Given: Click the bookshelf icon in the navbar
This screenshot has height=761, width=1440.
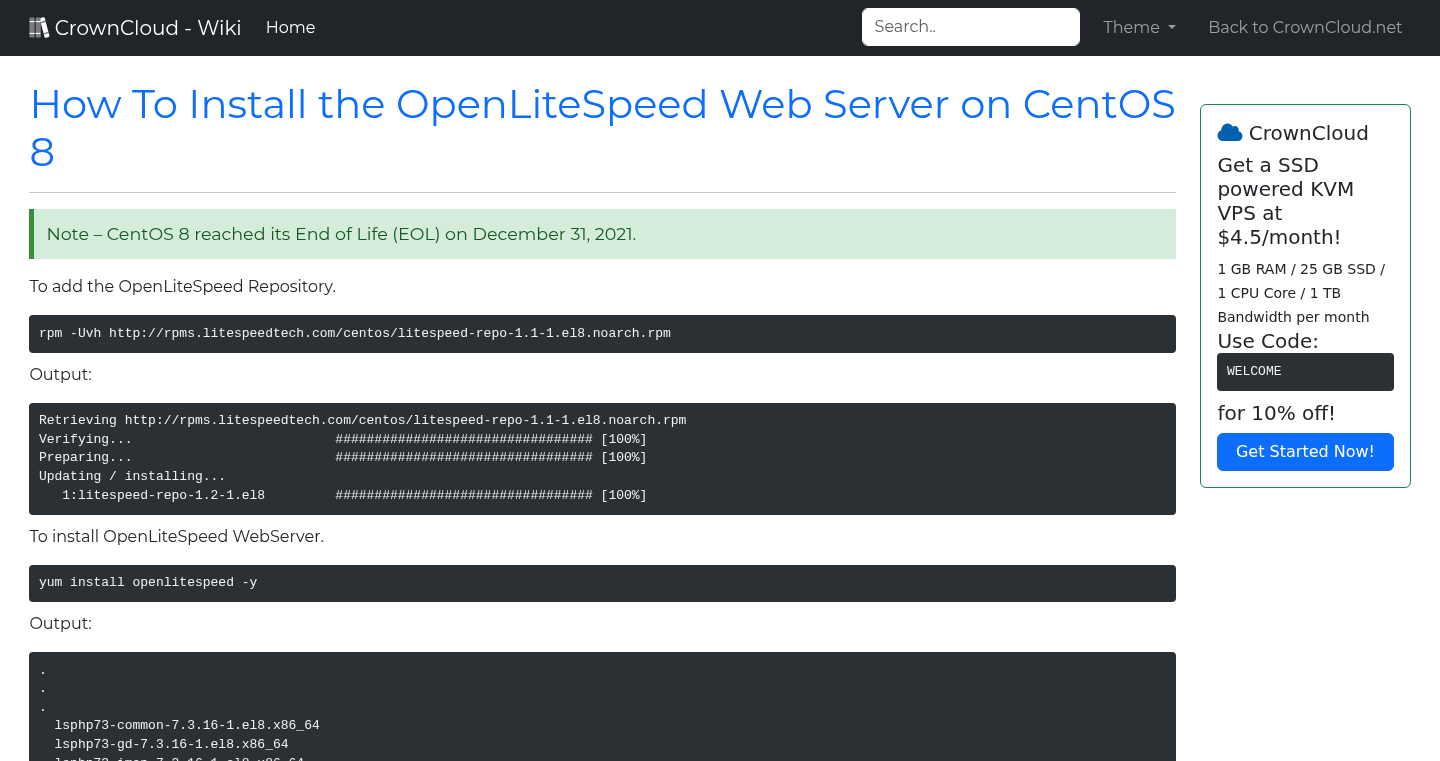Looking at the screenshot, I should pos(38,26).
